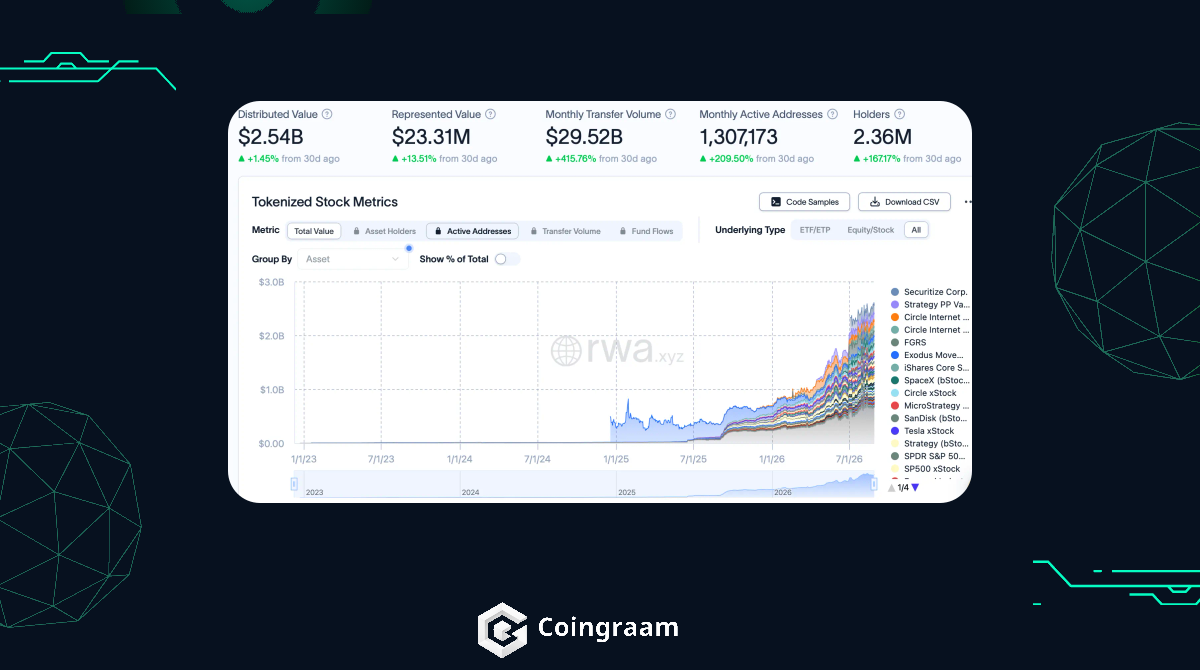Viewport: 1200px width, 670px height.
Task: Select the Active Addresses metric tab
Action: (472, 231)
